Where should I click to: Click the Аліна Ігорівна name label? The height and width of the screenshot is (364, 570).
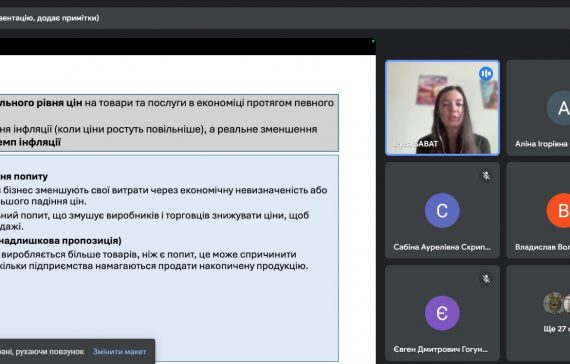(542, 144)
